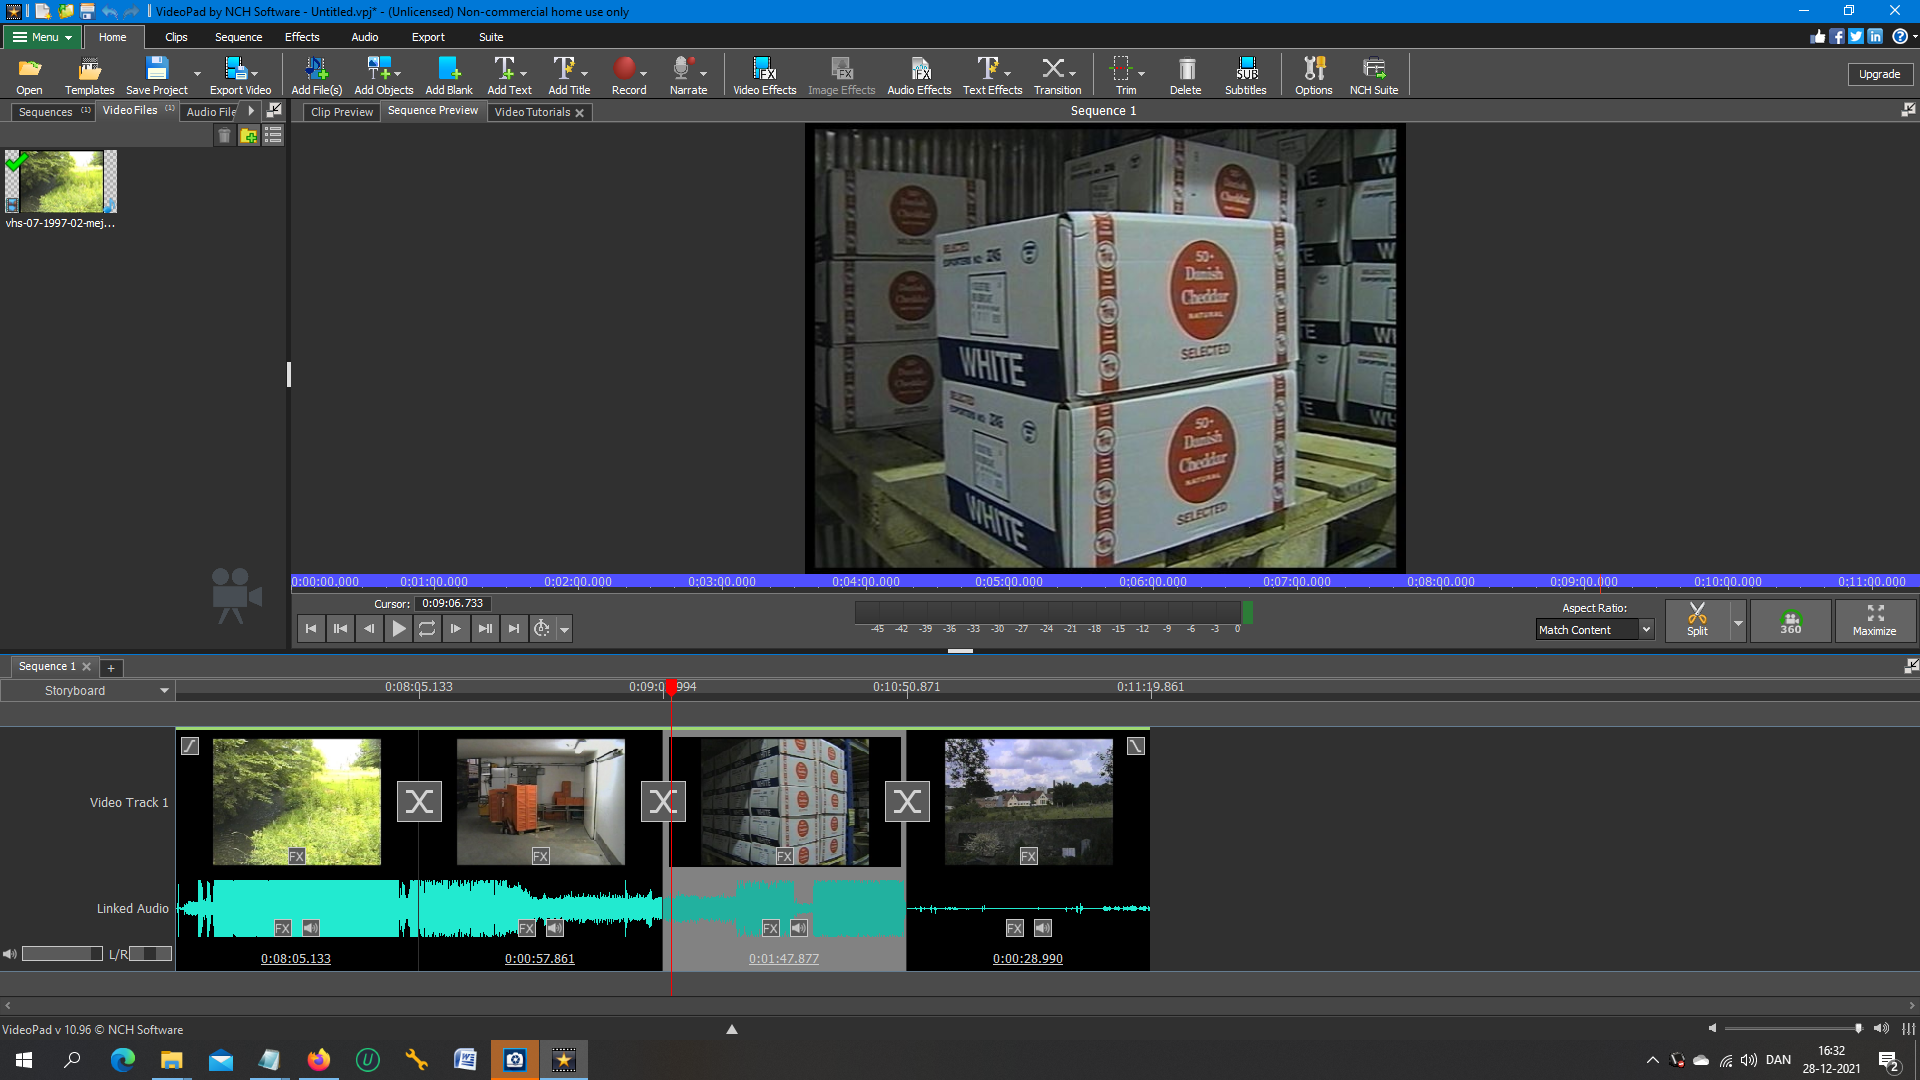The image size is (1920, 1080).
Task: Click the Add Text icon
Action: (509, 75)
